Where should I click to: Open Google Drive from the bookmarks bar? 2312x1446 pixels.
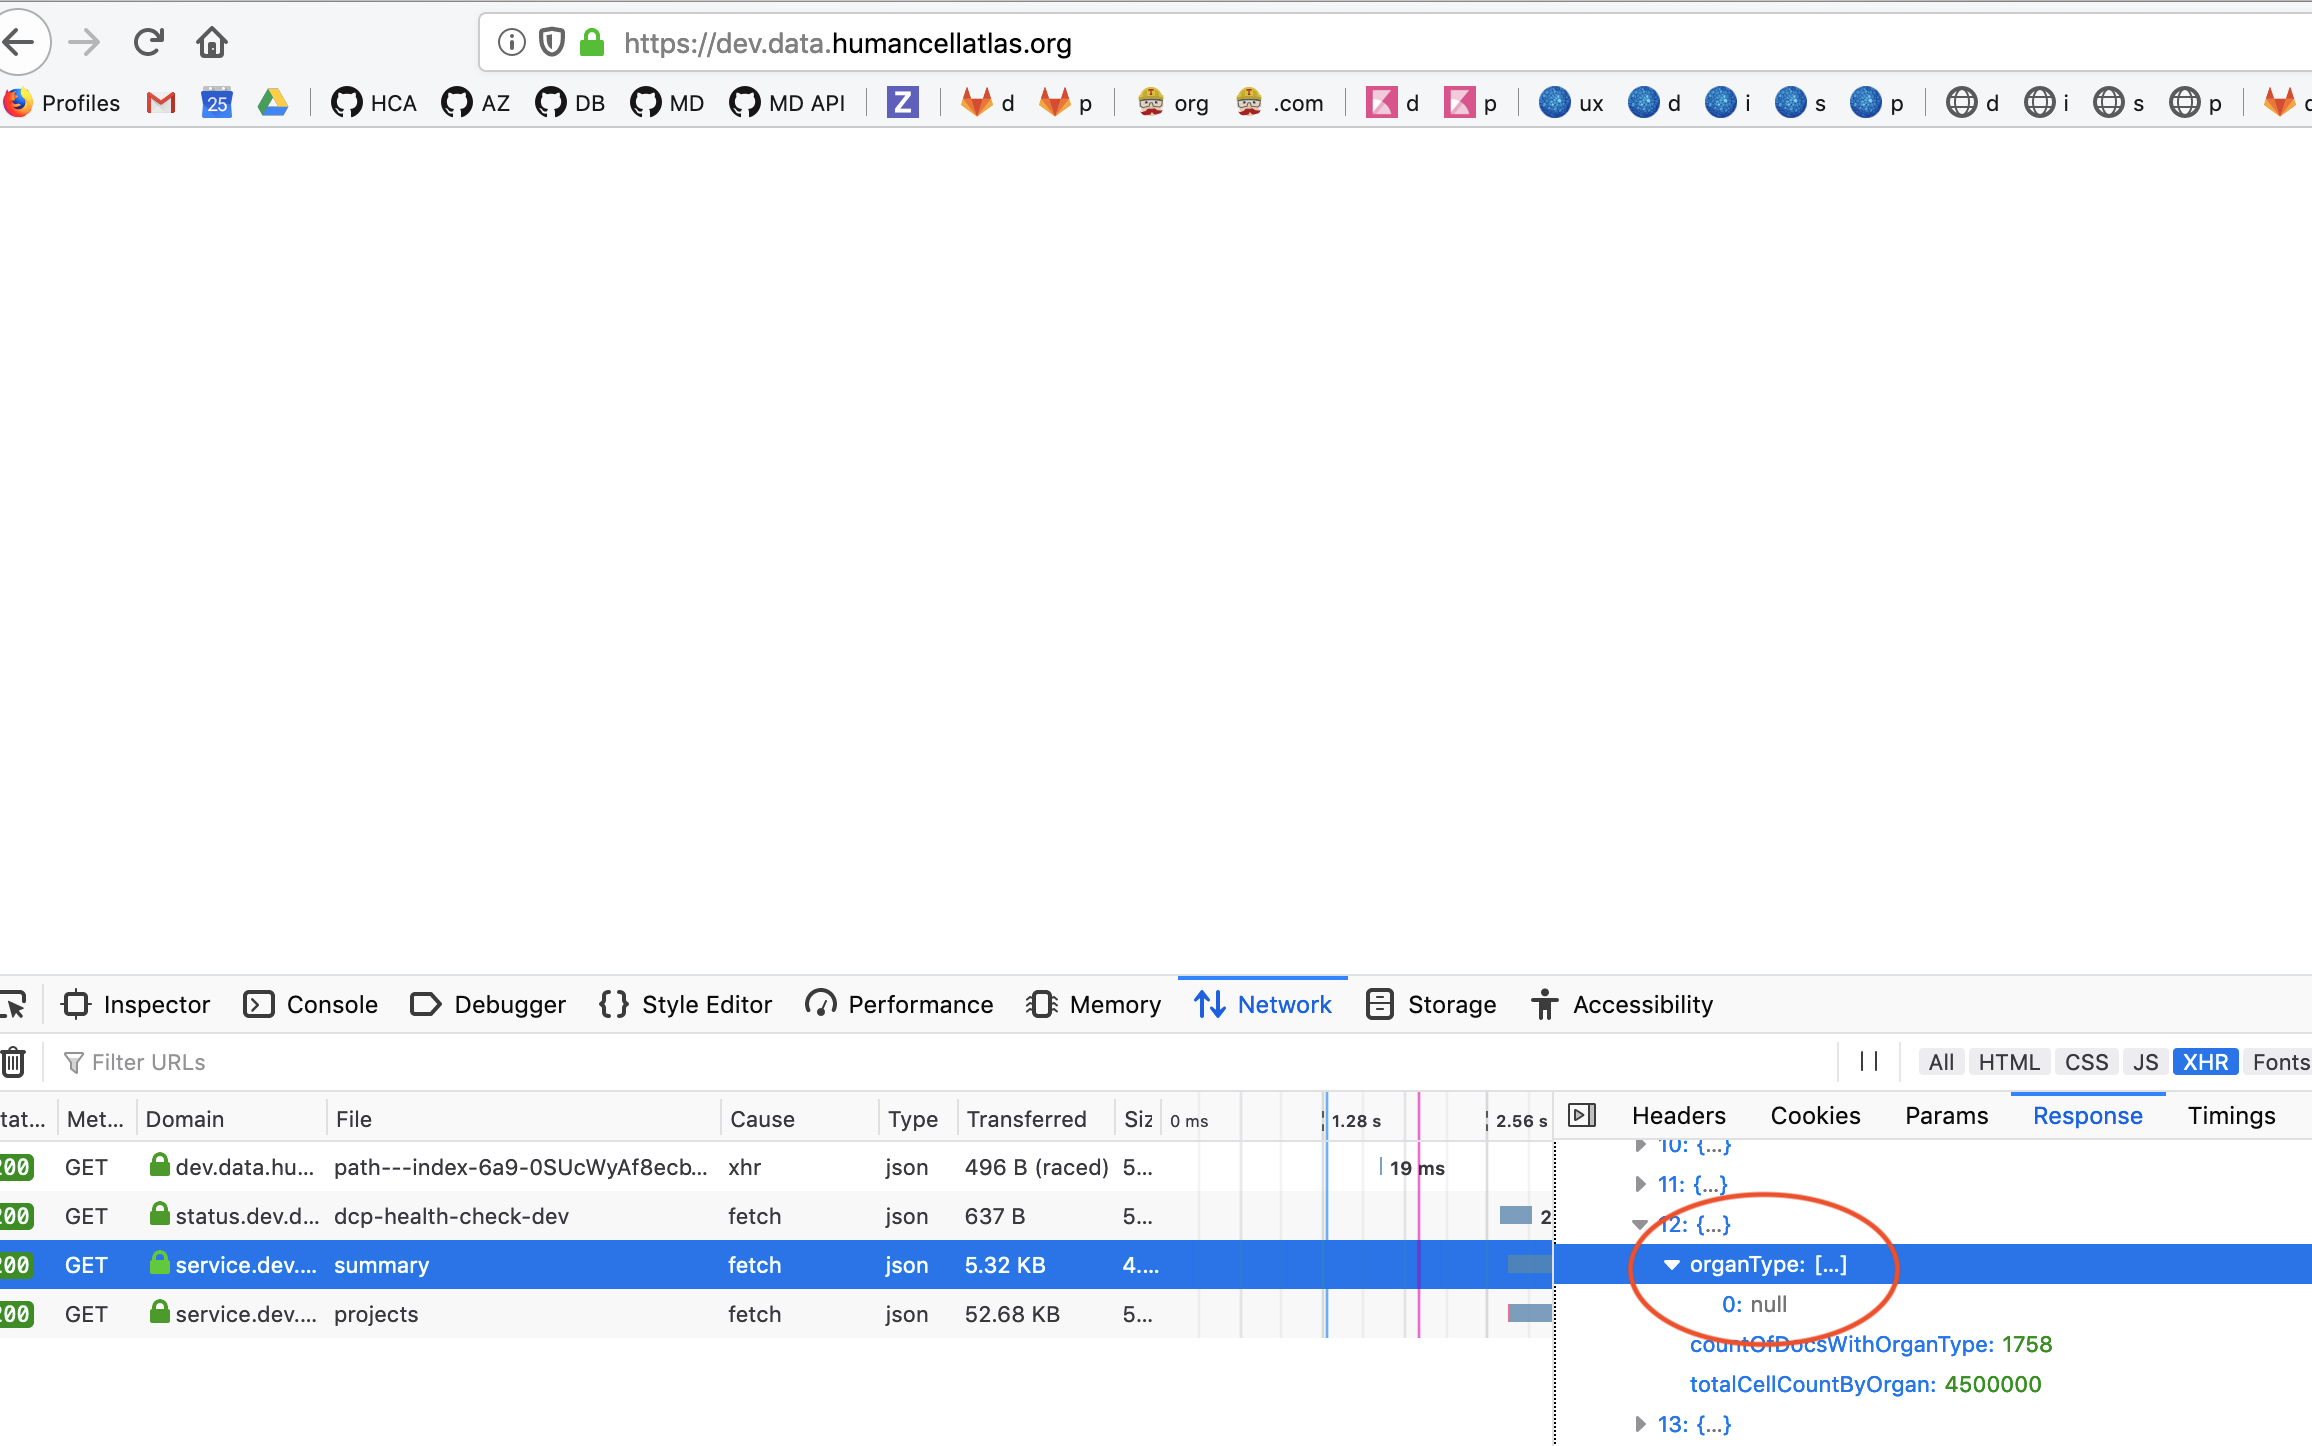[x=274, y=102]
